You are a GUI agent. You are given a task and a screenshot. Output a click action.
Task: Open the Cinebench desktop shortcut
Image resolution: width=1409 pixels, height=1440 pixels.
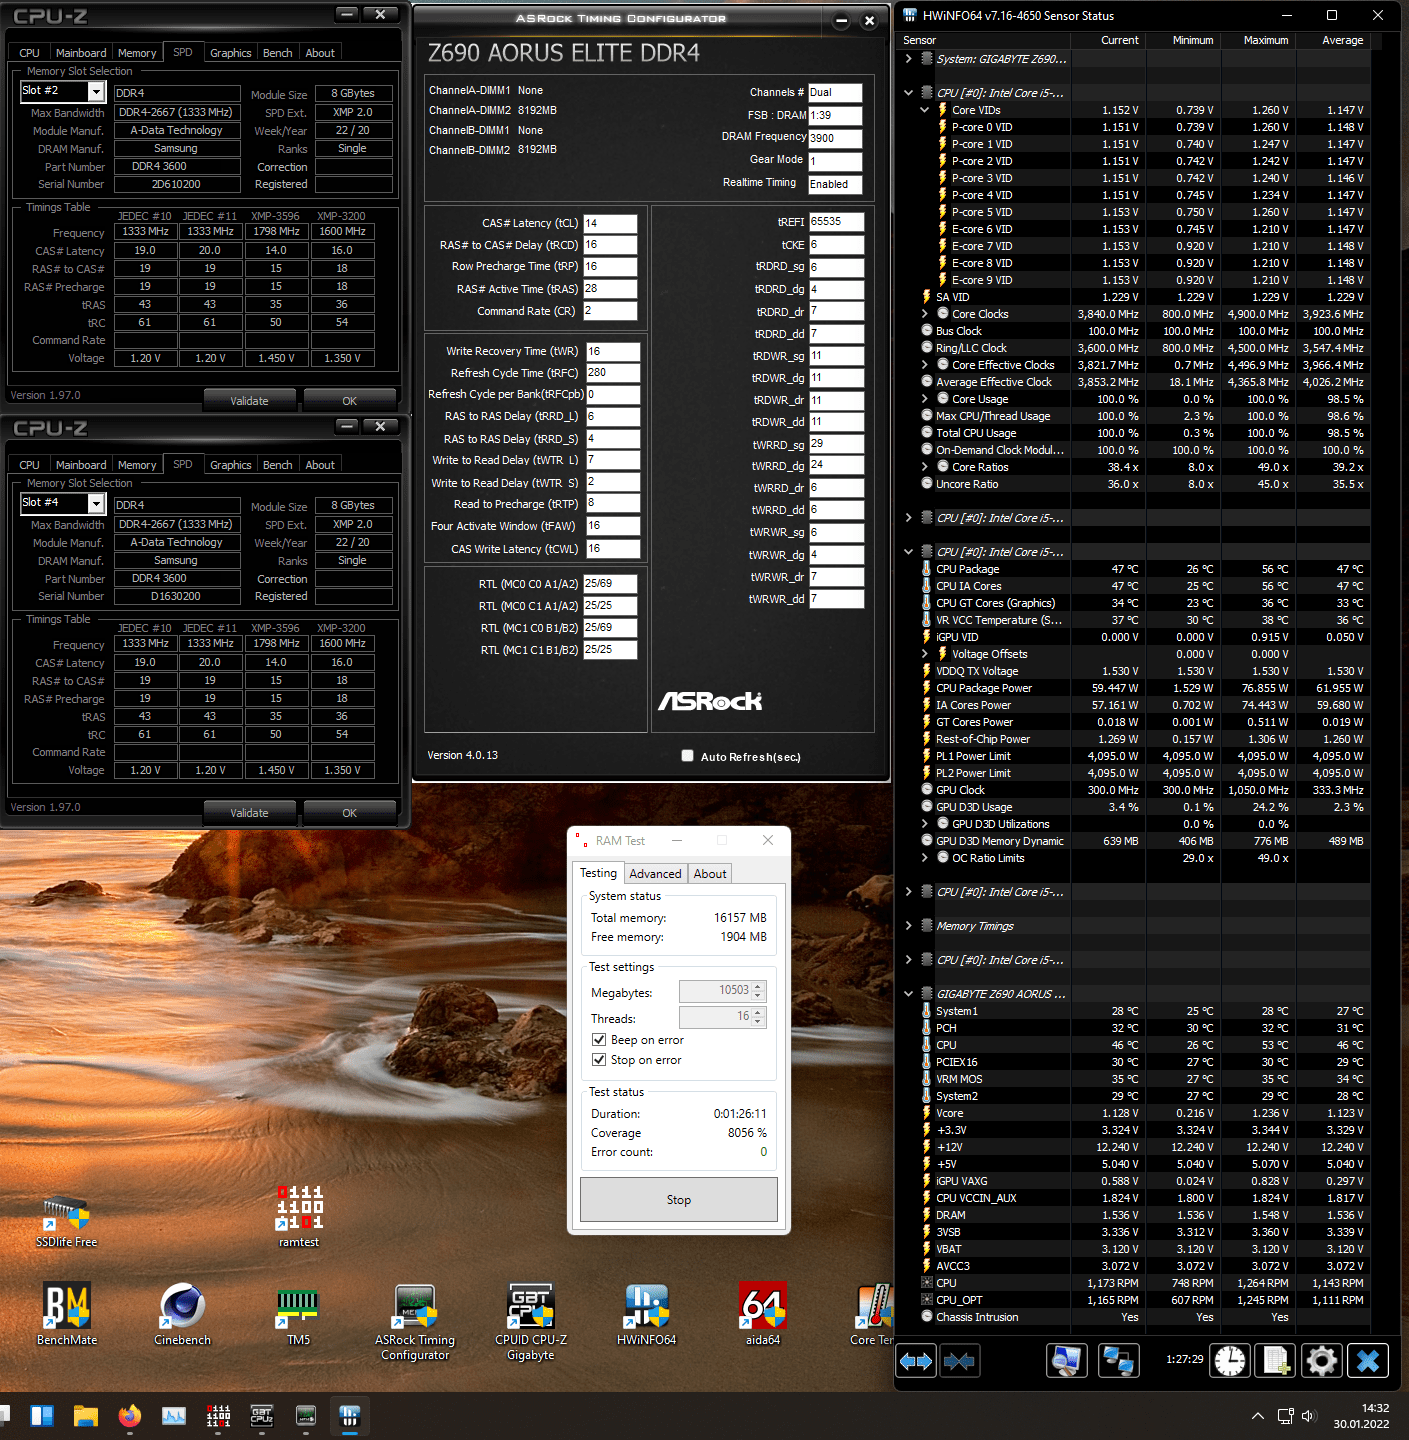tap(182, 1314)
